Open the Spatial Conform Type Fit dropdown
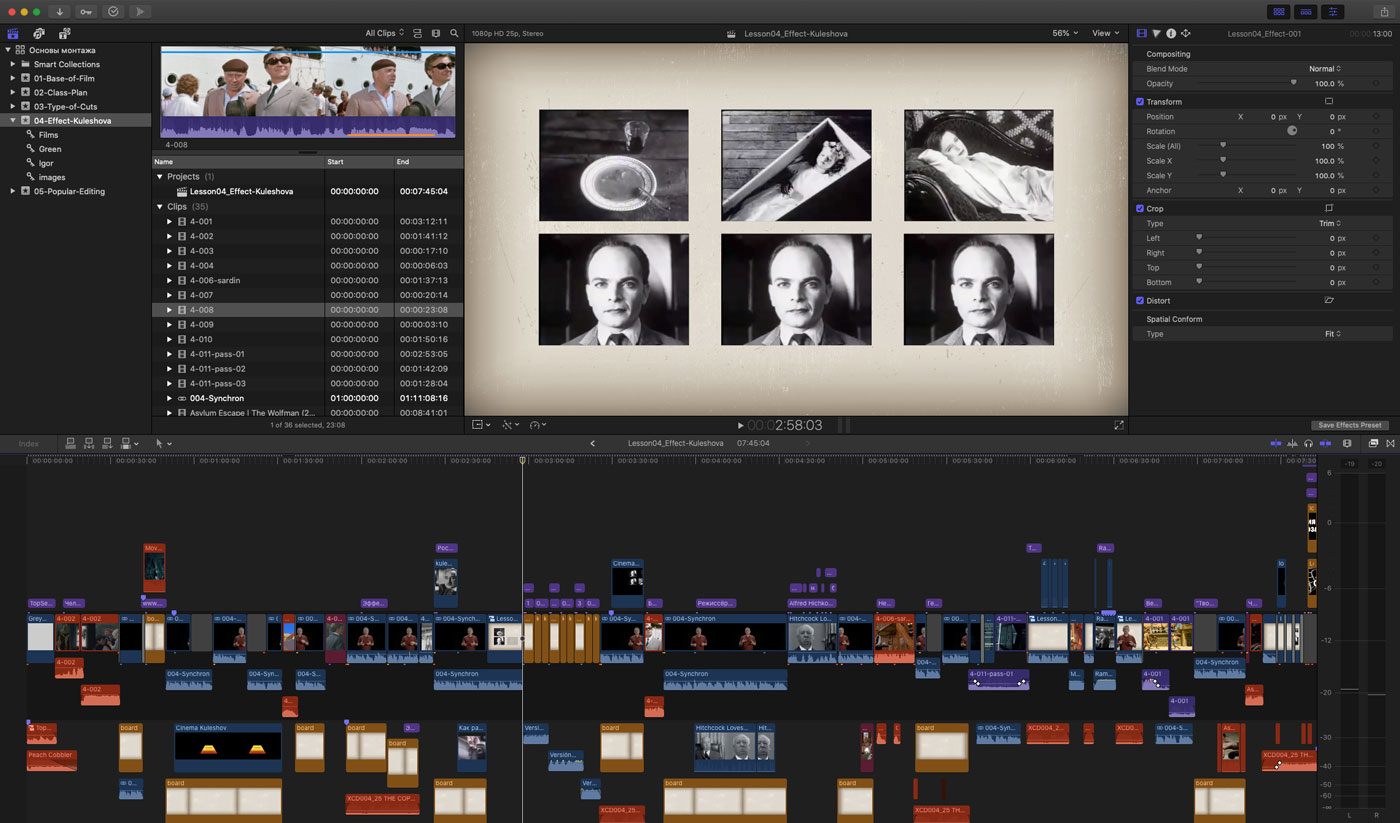This screenshot has height=823, width=1400. click(1332, 334)
